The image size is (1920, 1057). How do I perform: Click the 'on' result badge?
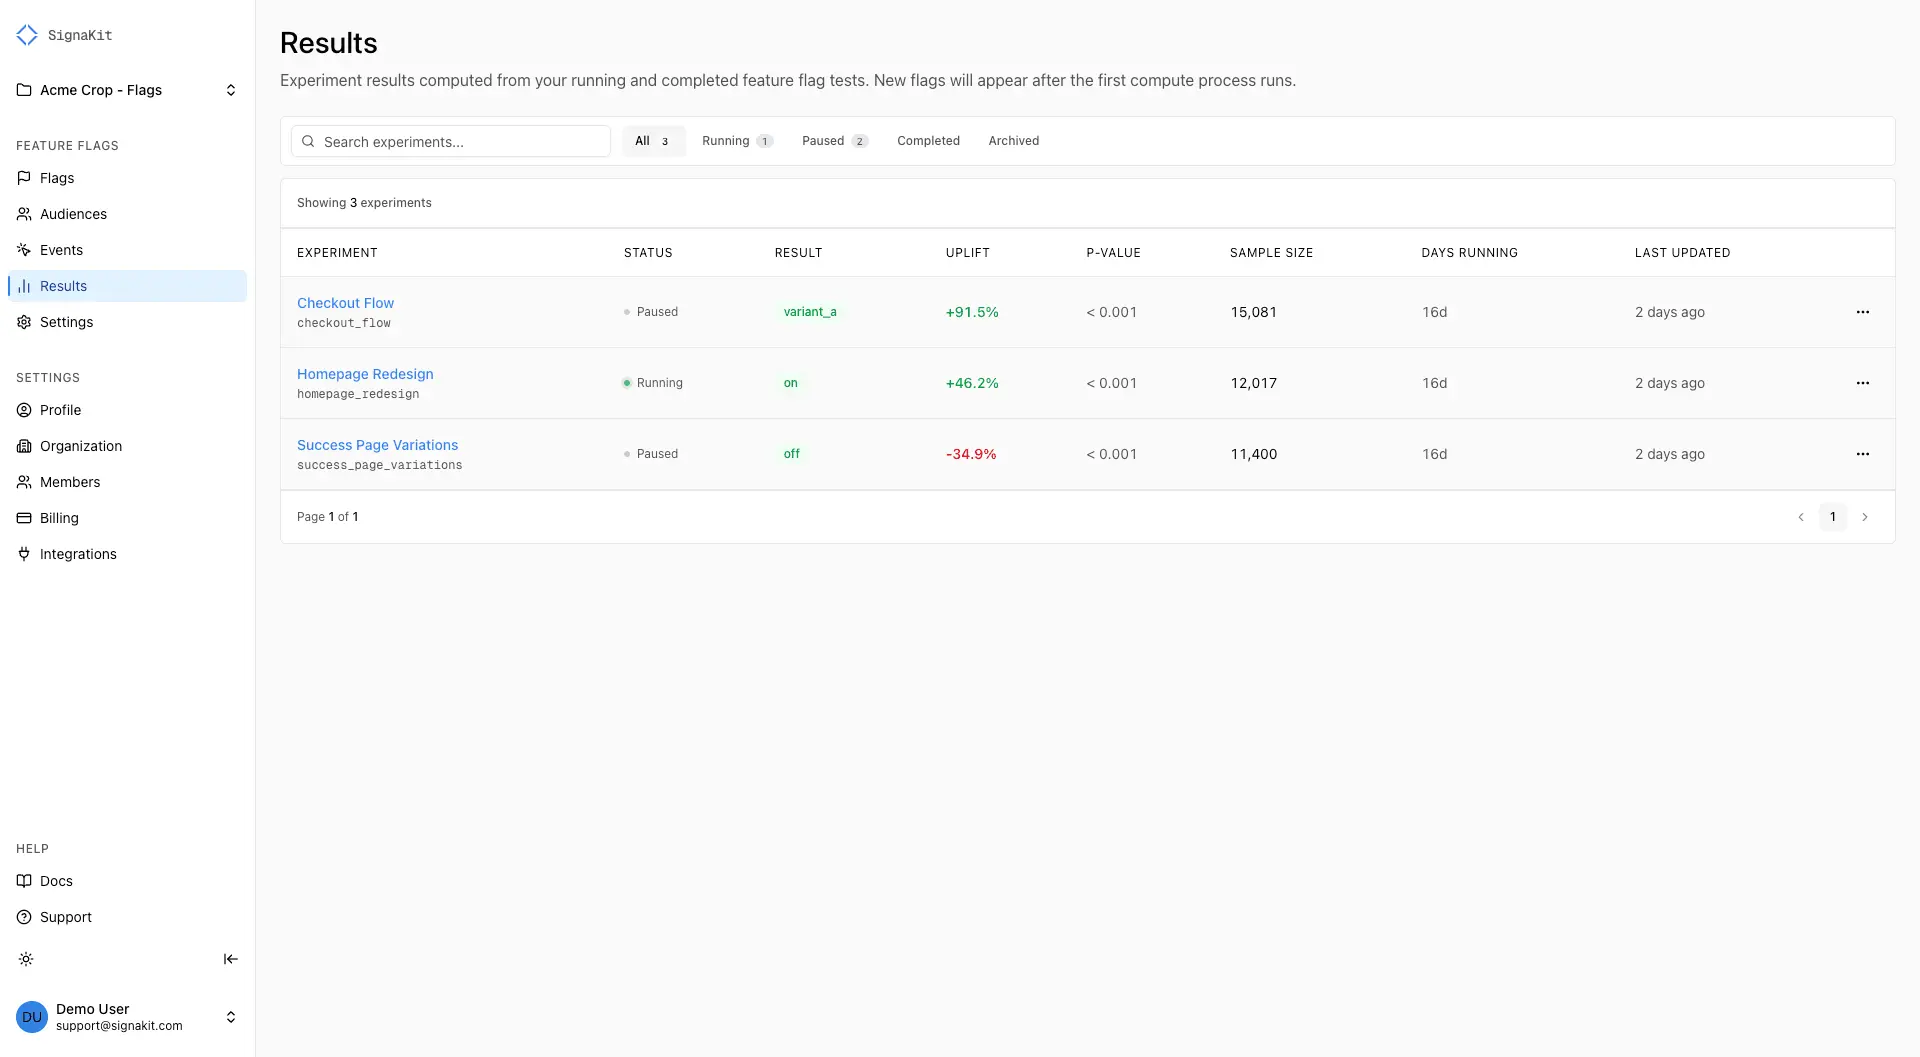point(790,383)
